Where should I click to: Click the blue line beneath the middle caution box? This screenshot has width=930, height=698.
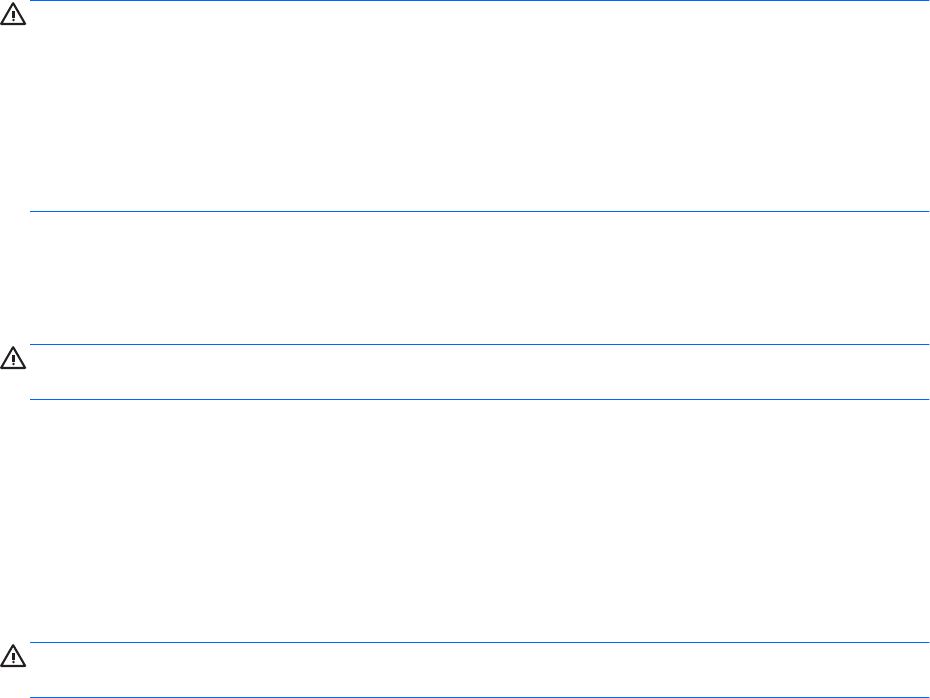[479, 399]
